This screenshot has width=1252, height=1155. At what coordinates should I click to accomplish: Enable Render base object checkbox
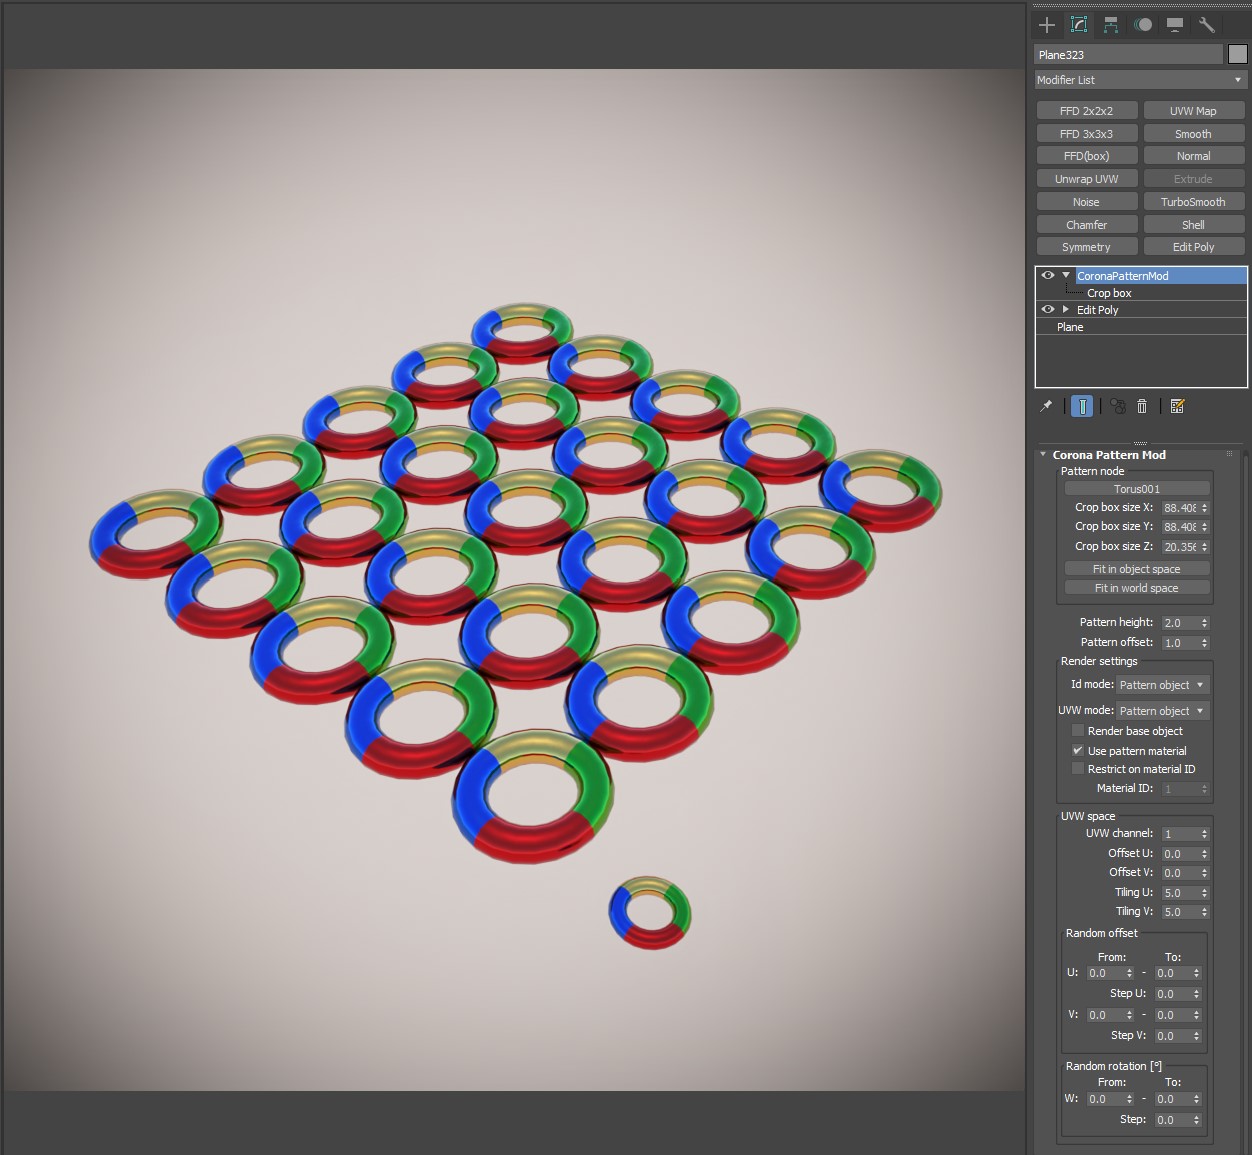pyautogui.click(x=1078, y=731)
